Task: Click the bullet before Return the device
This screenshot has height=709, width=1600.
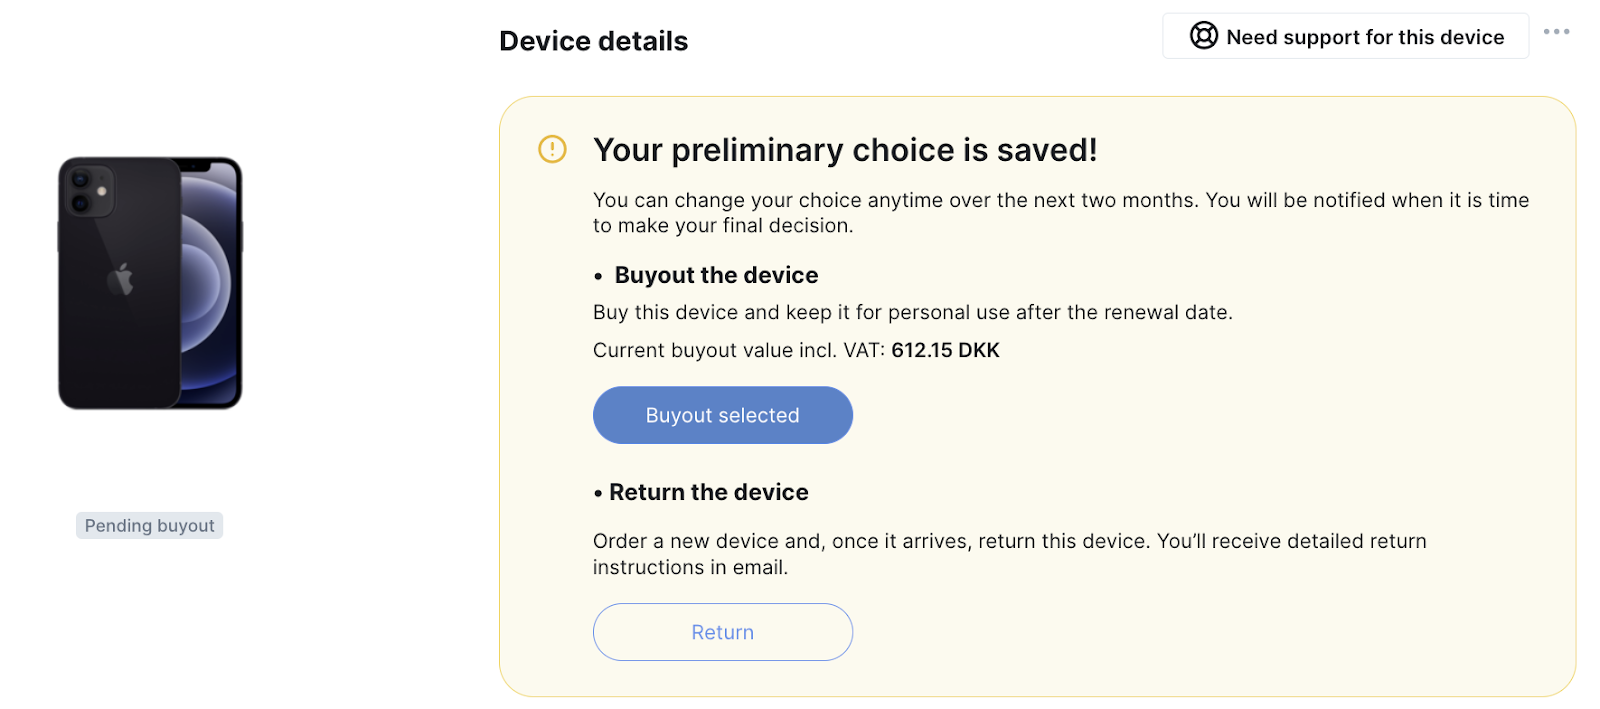Action: coord(598,493)
